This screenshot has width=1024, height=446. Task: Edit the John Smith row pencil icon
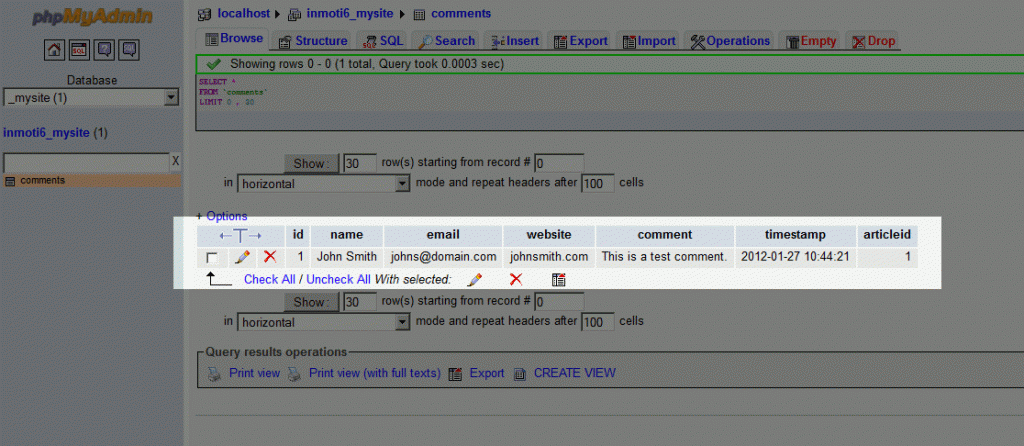tap(242, 257)
